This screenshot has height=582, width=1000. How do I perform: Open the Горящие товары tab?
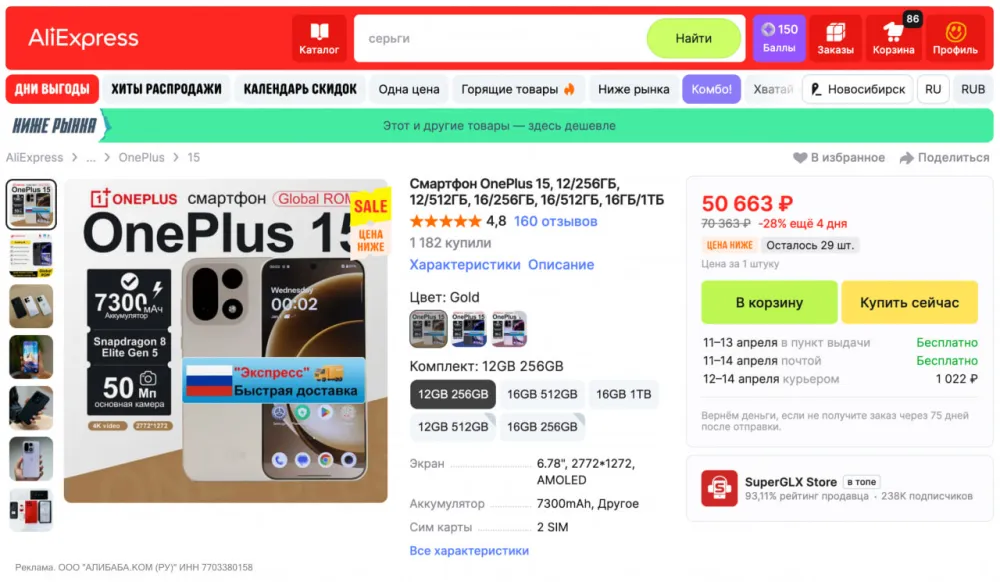coord(518,89)
